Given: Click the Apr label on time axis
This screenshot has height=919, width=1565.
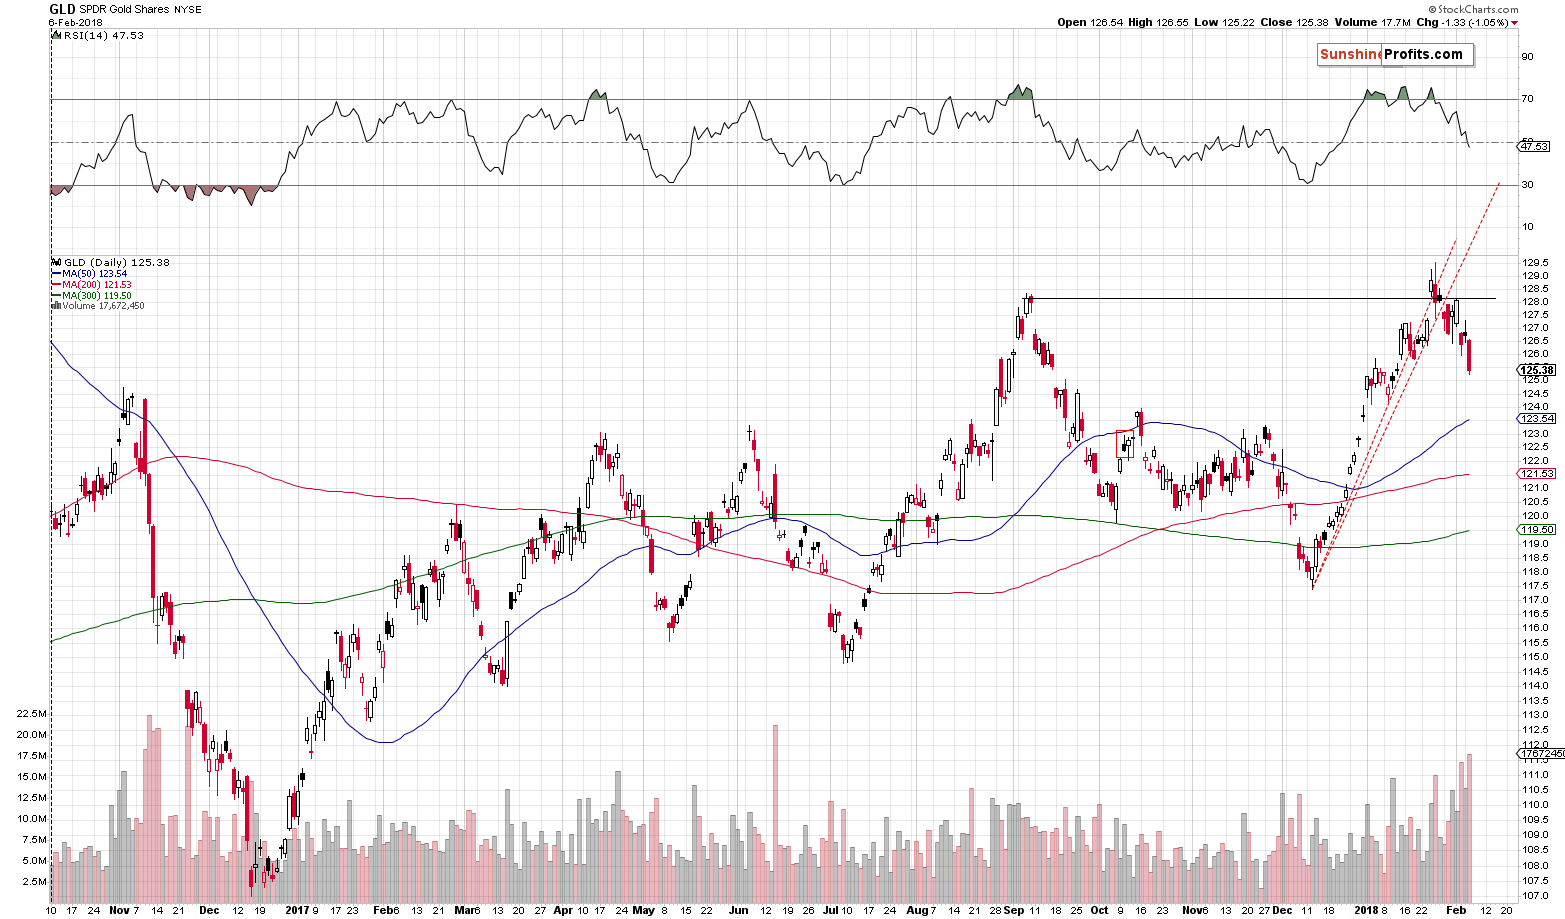Looking at the screenshot, I should (564, 911).
